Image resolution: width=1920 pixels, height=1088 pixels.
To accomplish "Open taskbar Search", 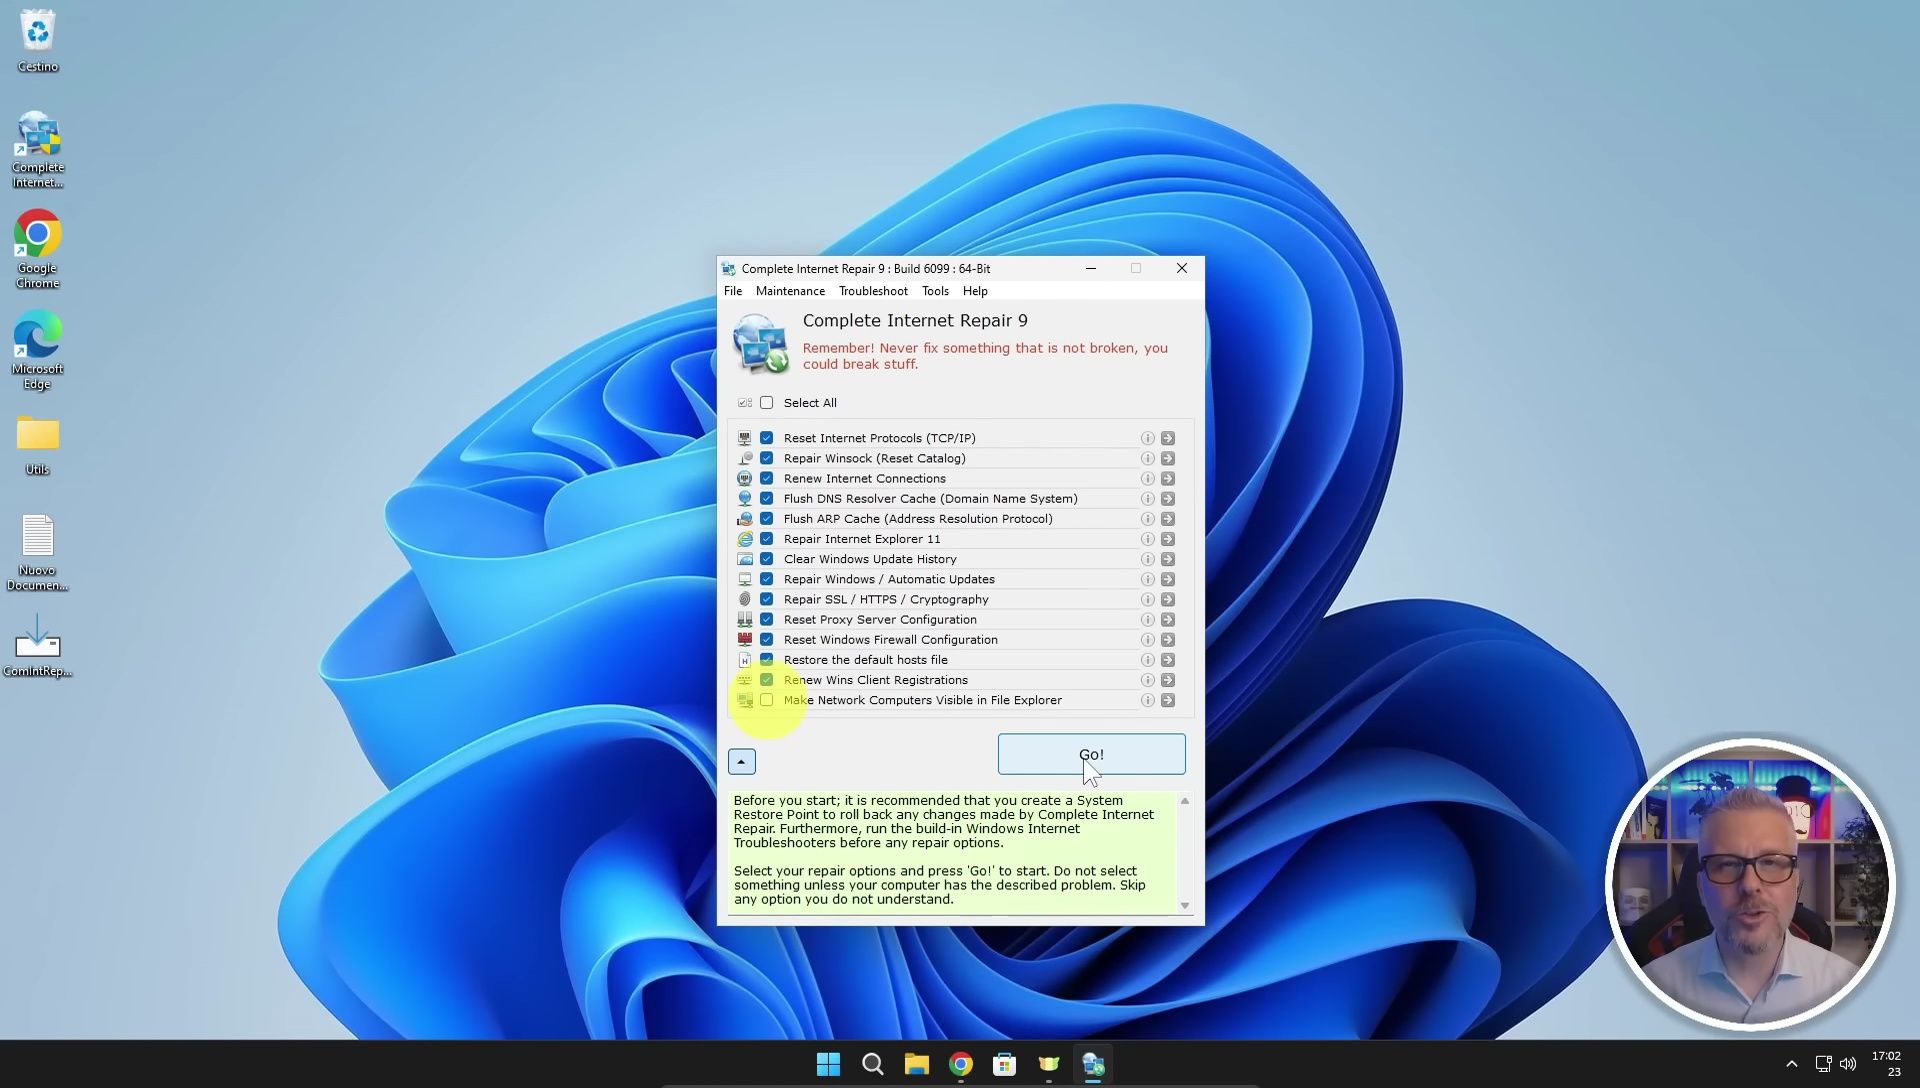I will coord(873,1064).
